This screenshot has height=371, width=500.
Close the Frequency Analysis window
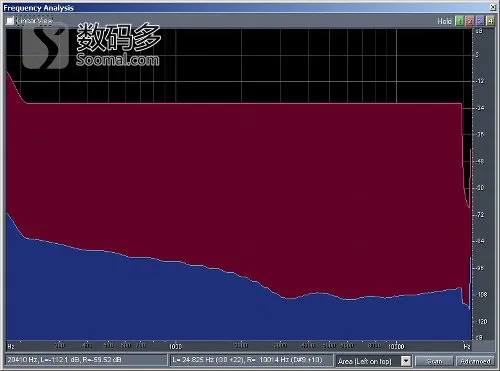(493, 7)
